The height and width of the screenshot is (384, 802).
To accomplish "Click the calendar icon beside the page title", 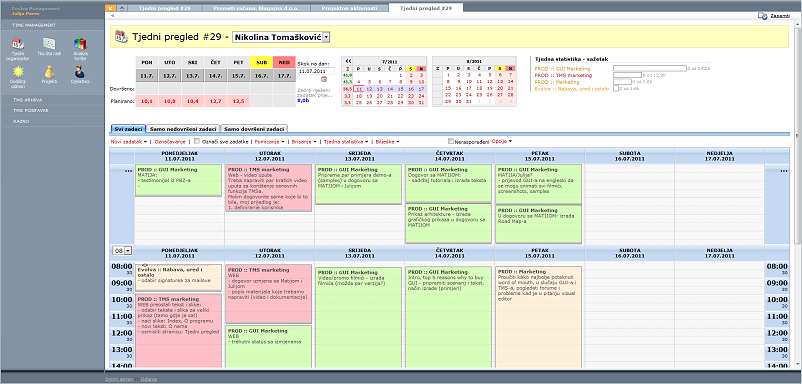I will click(122, 37).
